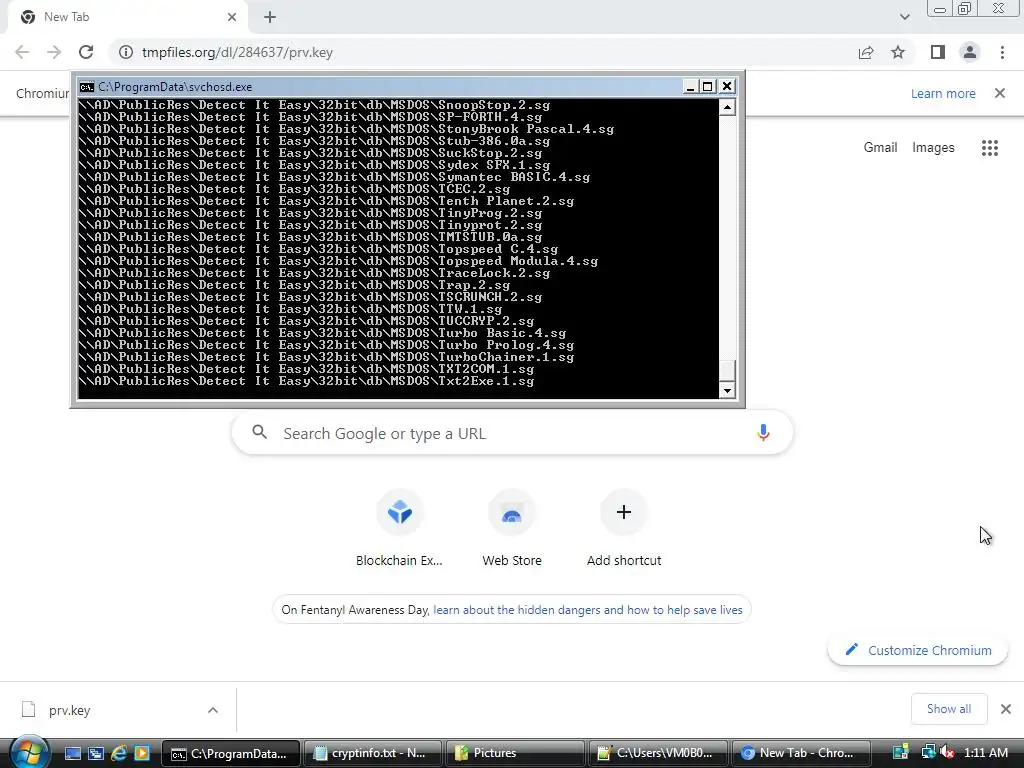1024x768 pixels.
Task: Open the svchosd.exe console system menu icon
Action: 86,87
